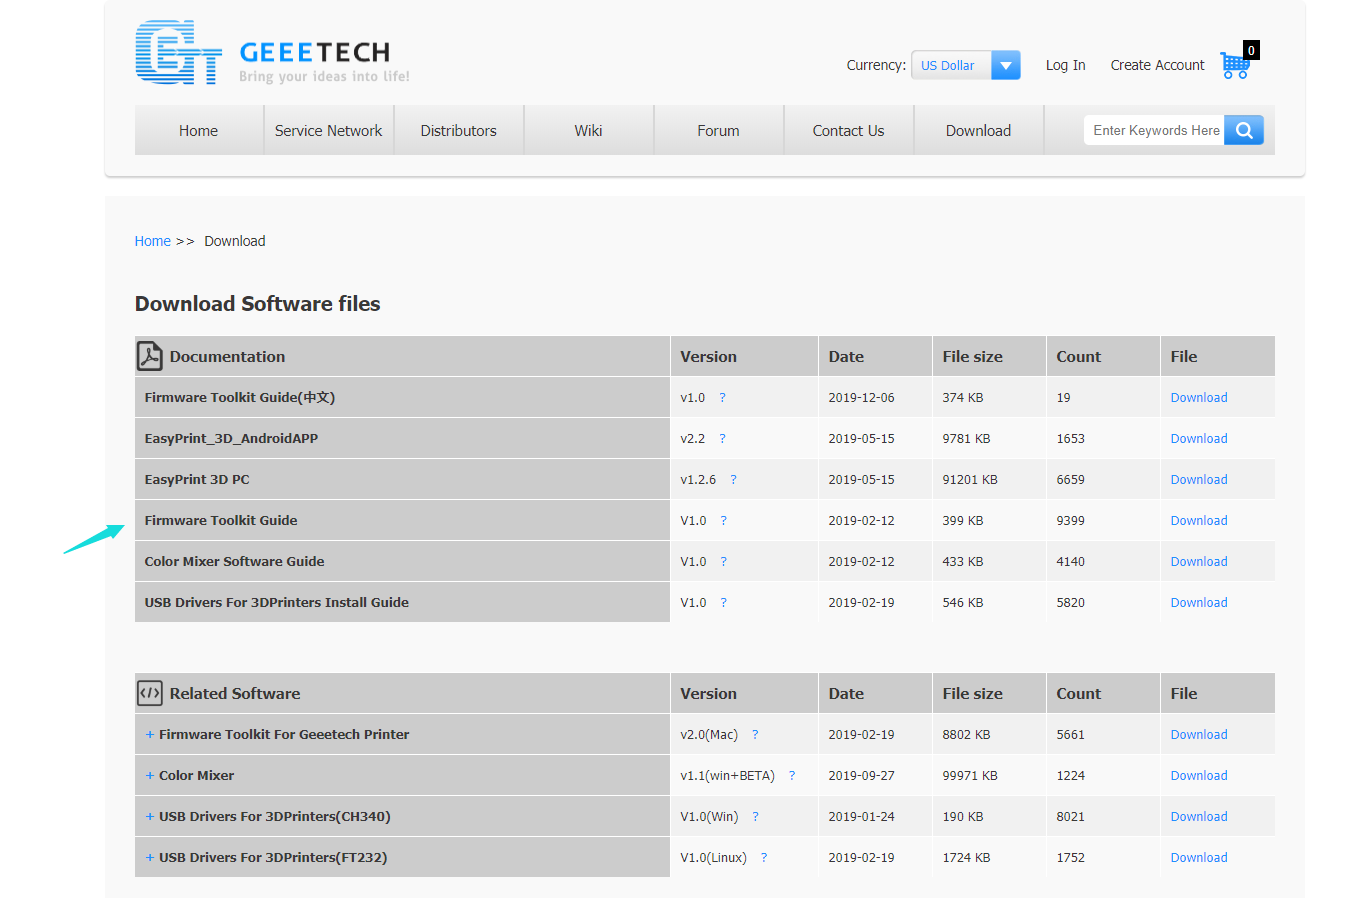
Task: Click the question mark beside EasyPrint 3D PC version
Action: (x=733, y=480)
